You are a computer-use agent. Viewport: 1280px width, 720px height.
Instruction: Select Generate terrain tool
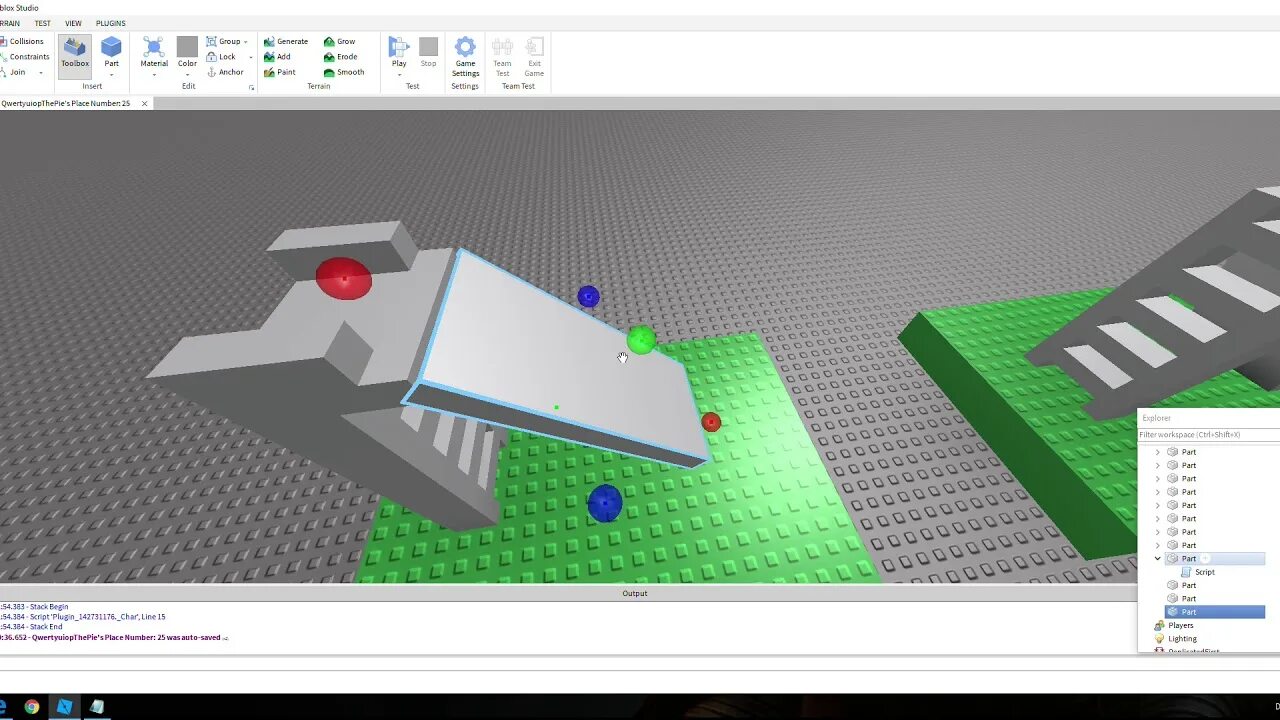coord(286,41)
